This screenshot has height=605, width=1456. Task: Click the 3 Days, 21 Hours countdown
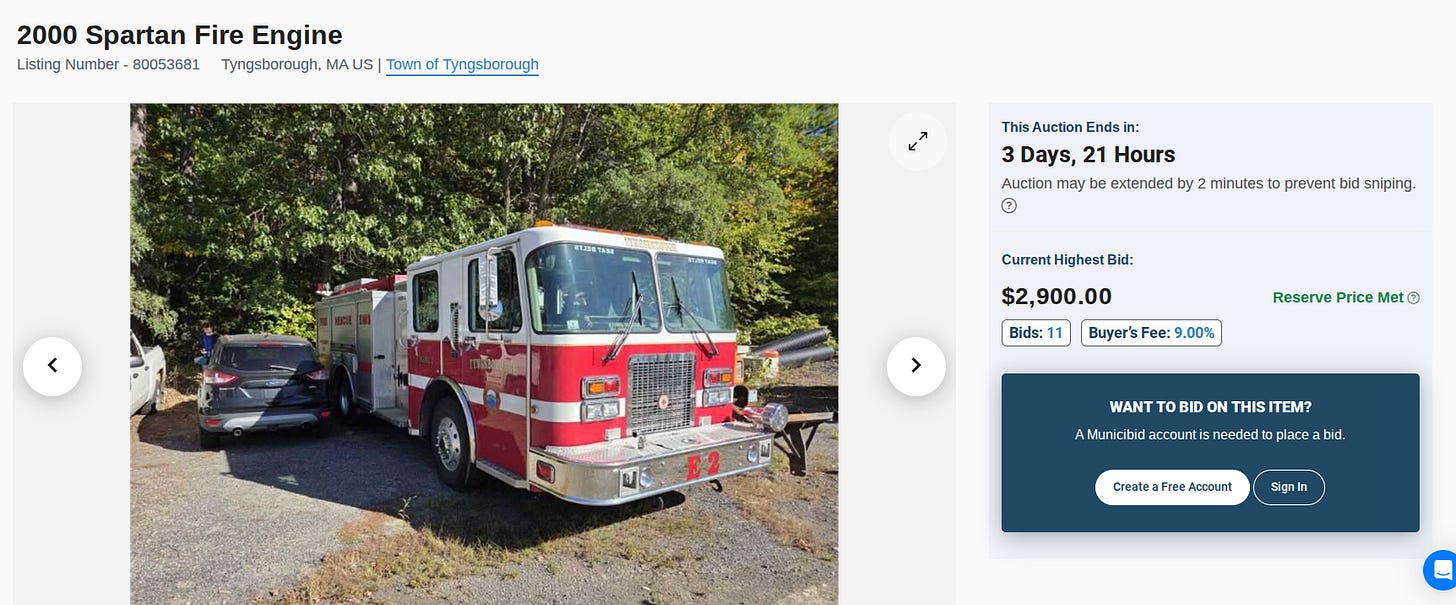point(1089,155)
